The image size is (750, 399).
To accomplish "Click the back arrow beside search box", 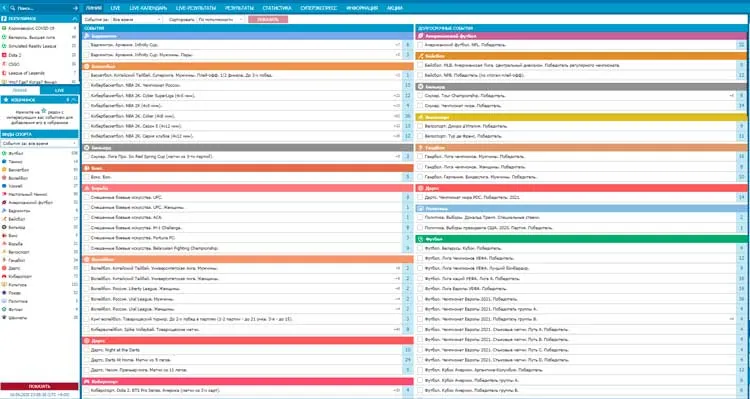I will [x=4, y=8].
